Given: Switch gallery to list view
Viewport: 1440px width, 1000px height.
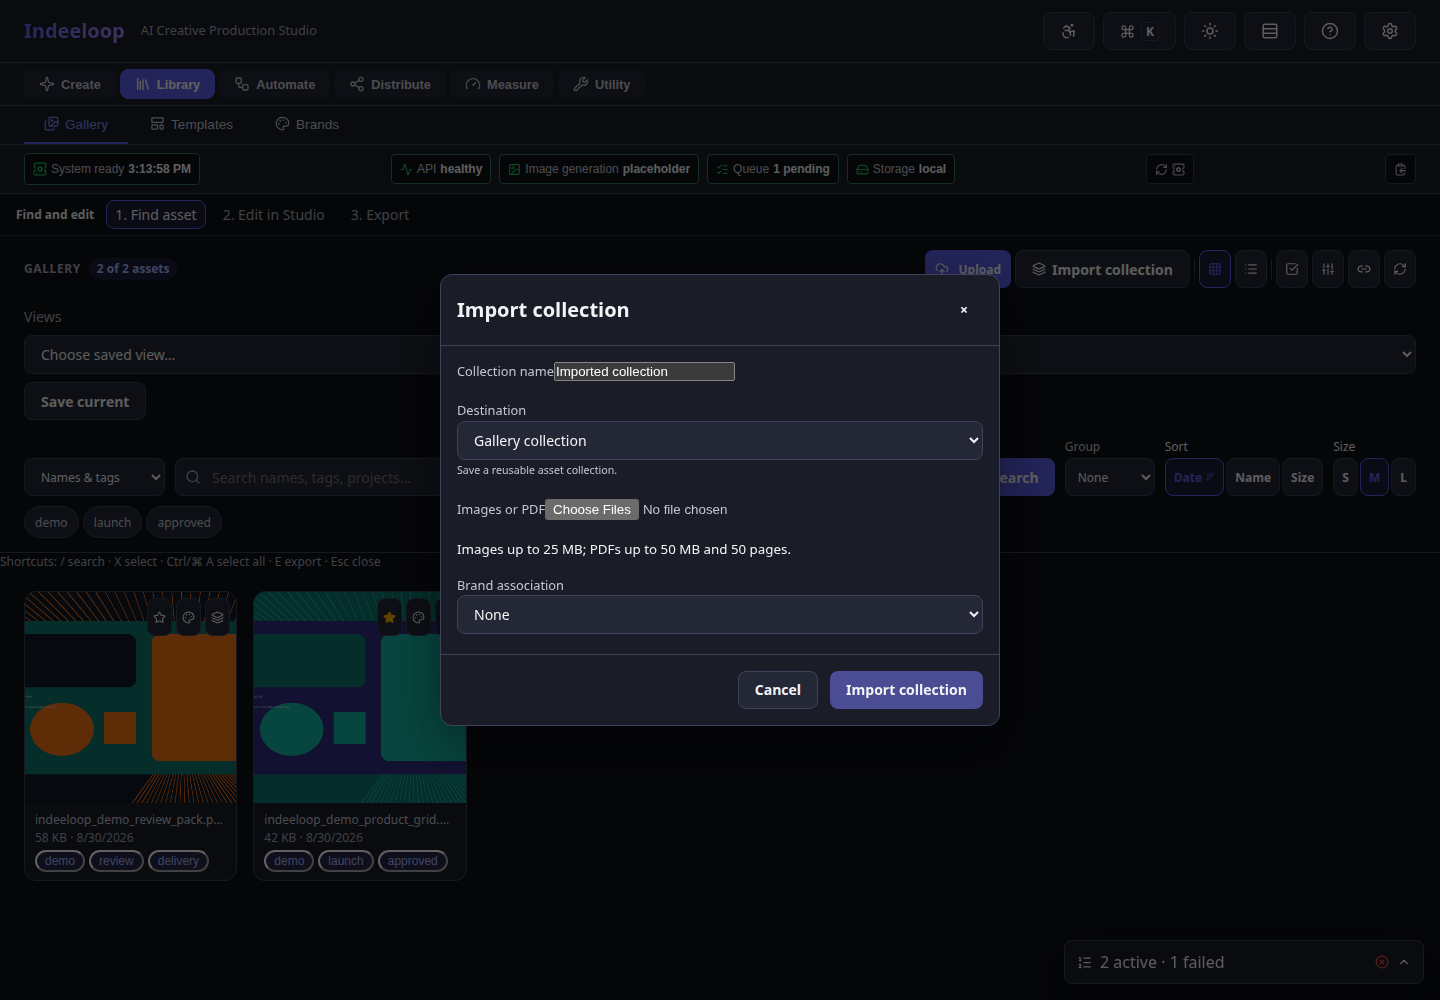Looking at the screenshot, I should (1251, 269).
